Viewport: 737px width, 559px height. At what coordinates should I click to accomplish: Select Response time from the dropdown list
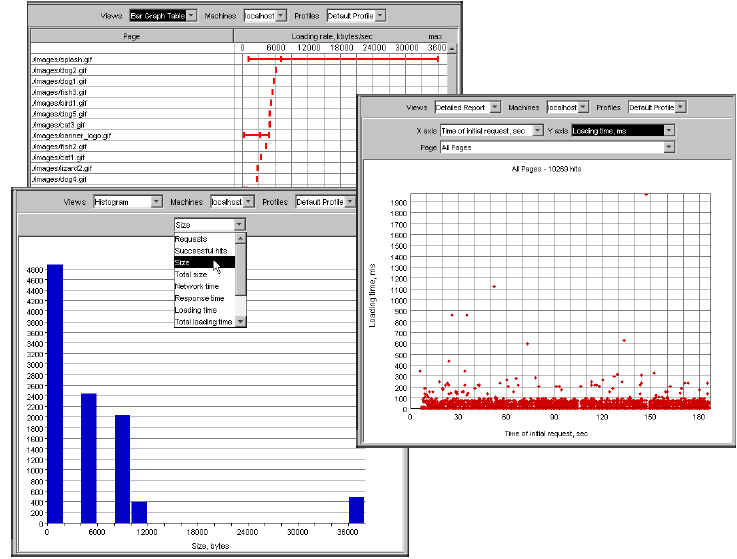[204, 298]
